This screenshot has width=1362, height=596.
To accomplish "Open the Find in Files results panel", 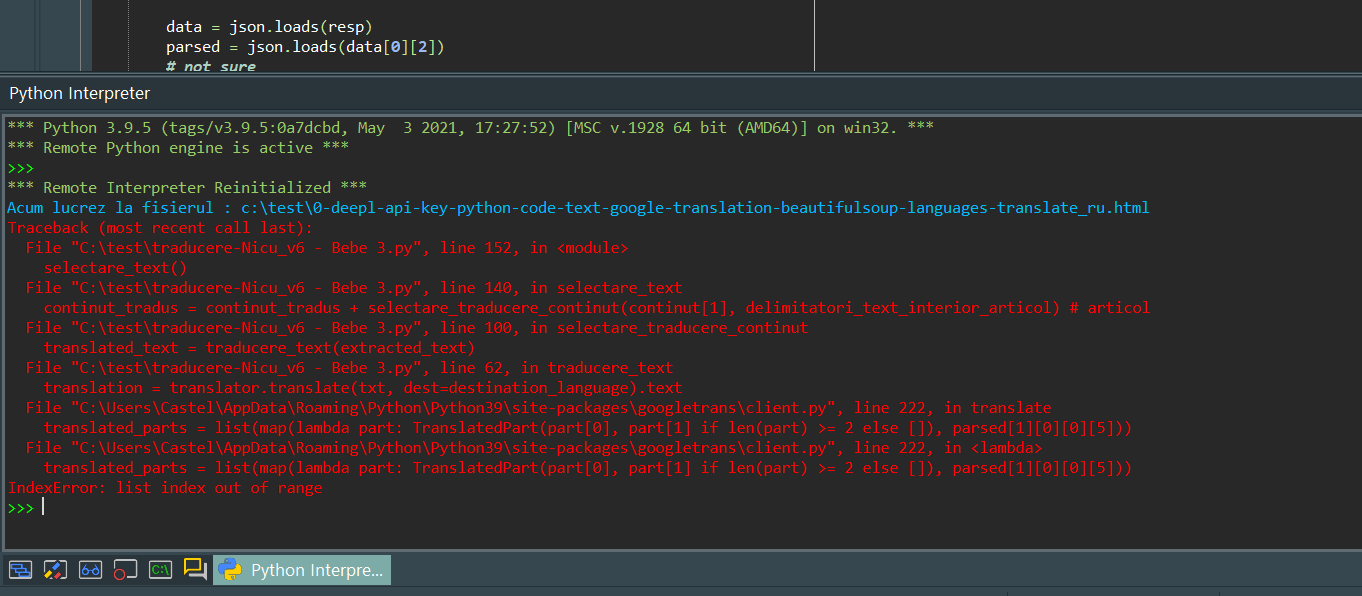I will pyautogui.click(x=89, y=570).
